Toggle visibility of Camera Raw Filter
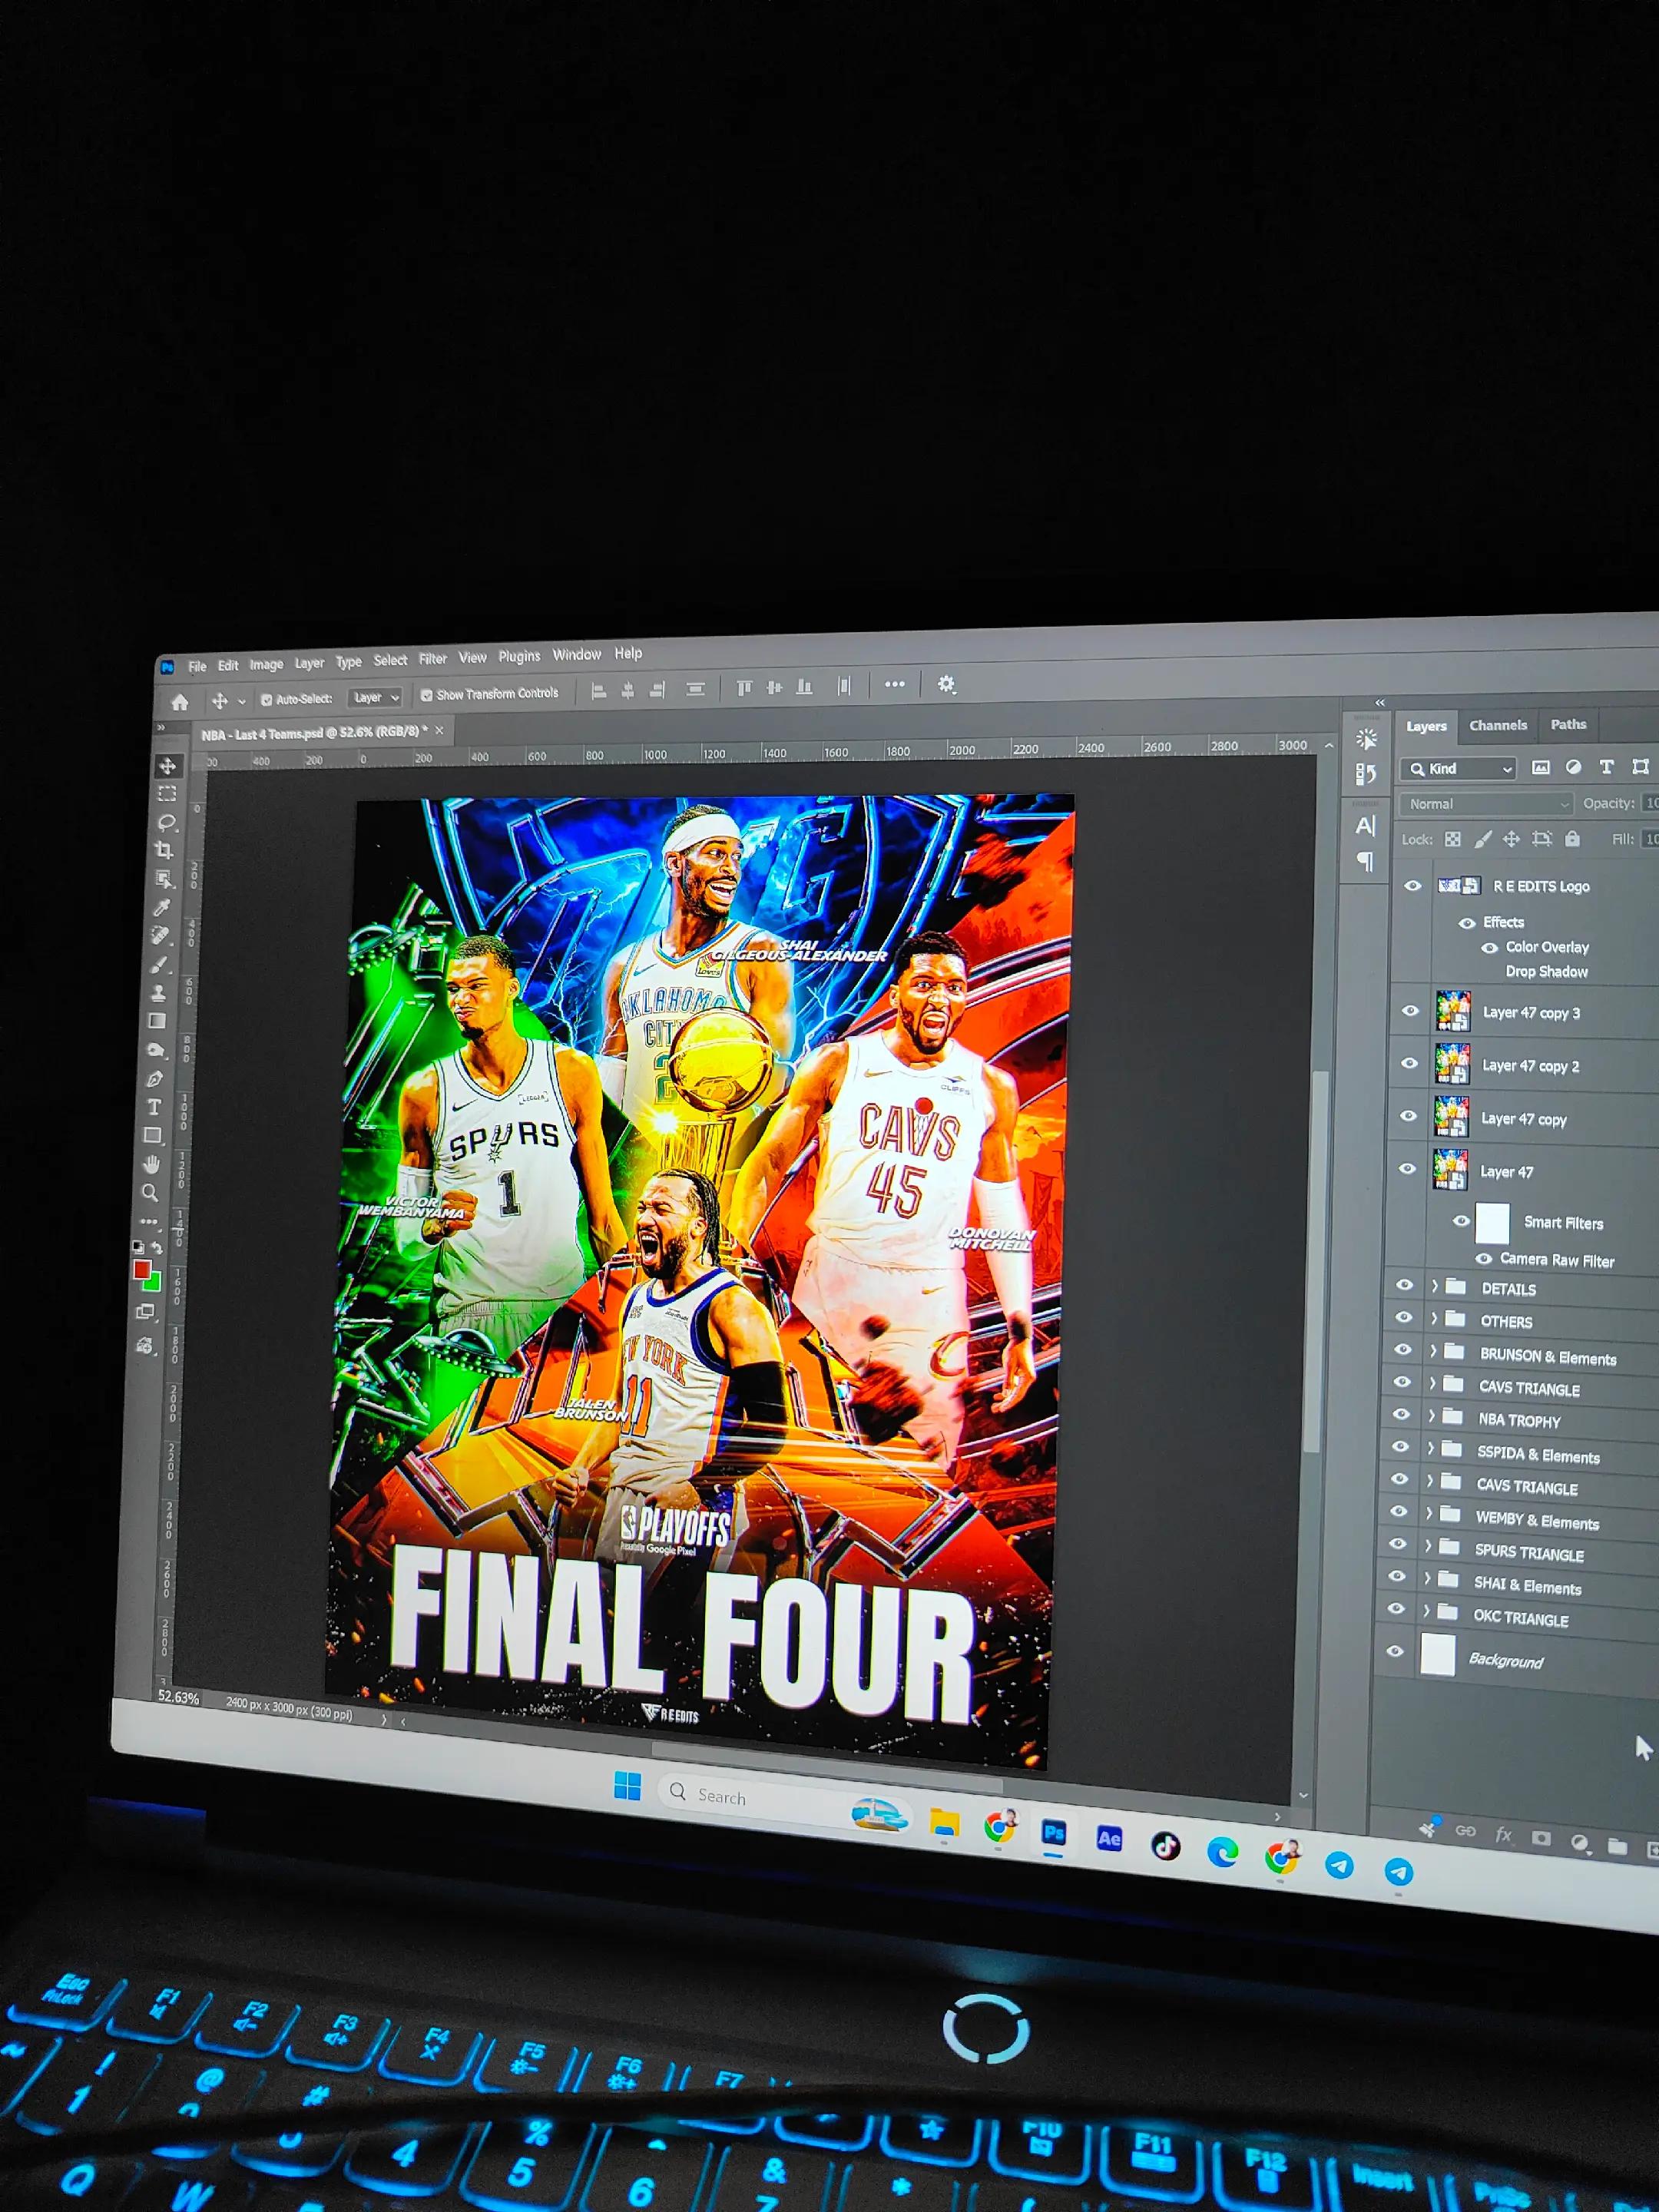This screenshot has width=1659, height=2212. click(1484, 1259)
